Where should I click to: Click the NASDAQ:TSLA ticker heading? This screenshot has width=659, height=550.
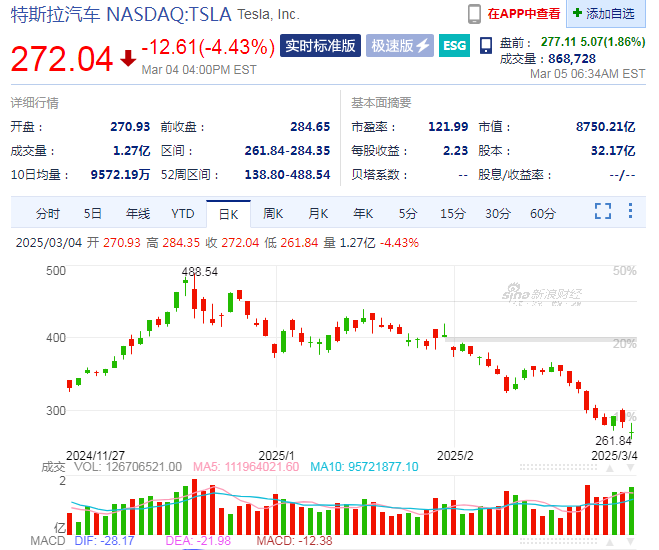pyautogui.click(x=169, y=14)
